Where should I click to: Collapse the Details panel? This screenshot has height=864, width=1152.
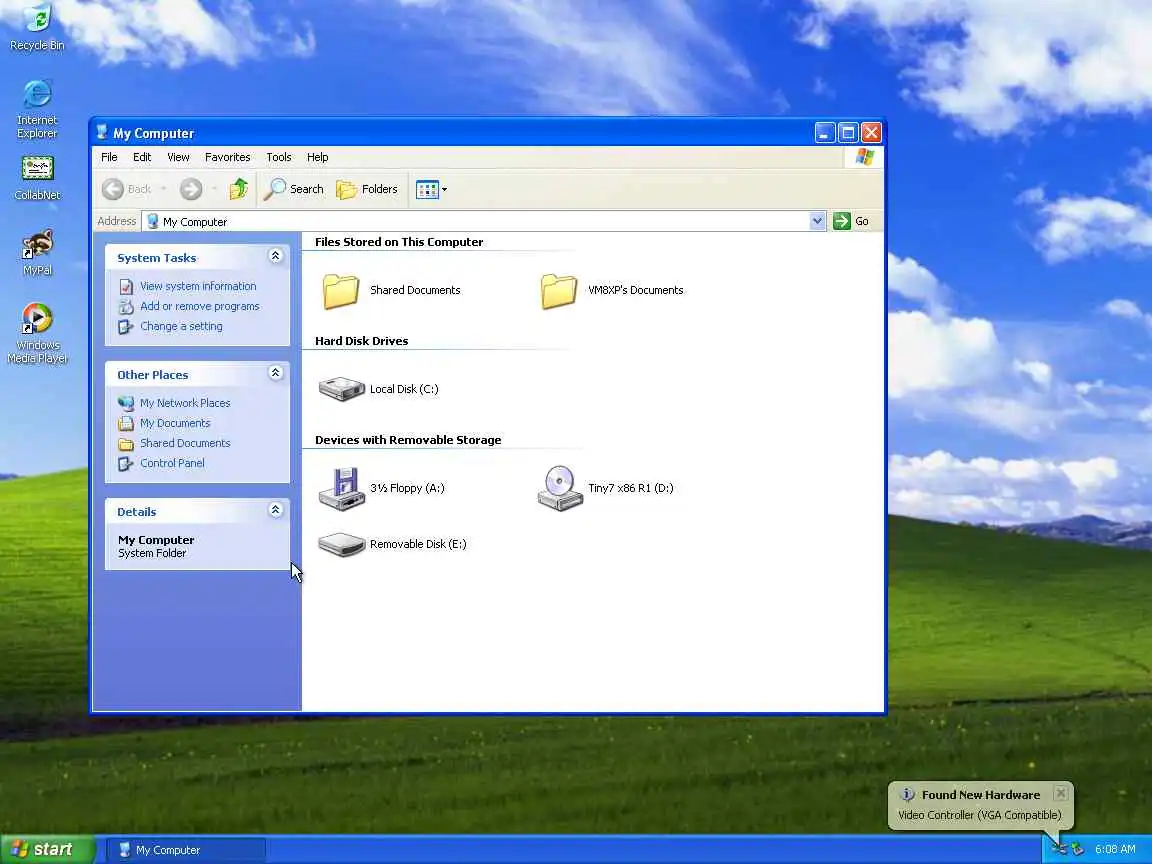[x=276, y=510]
